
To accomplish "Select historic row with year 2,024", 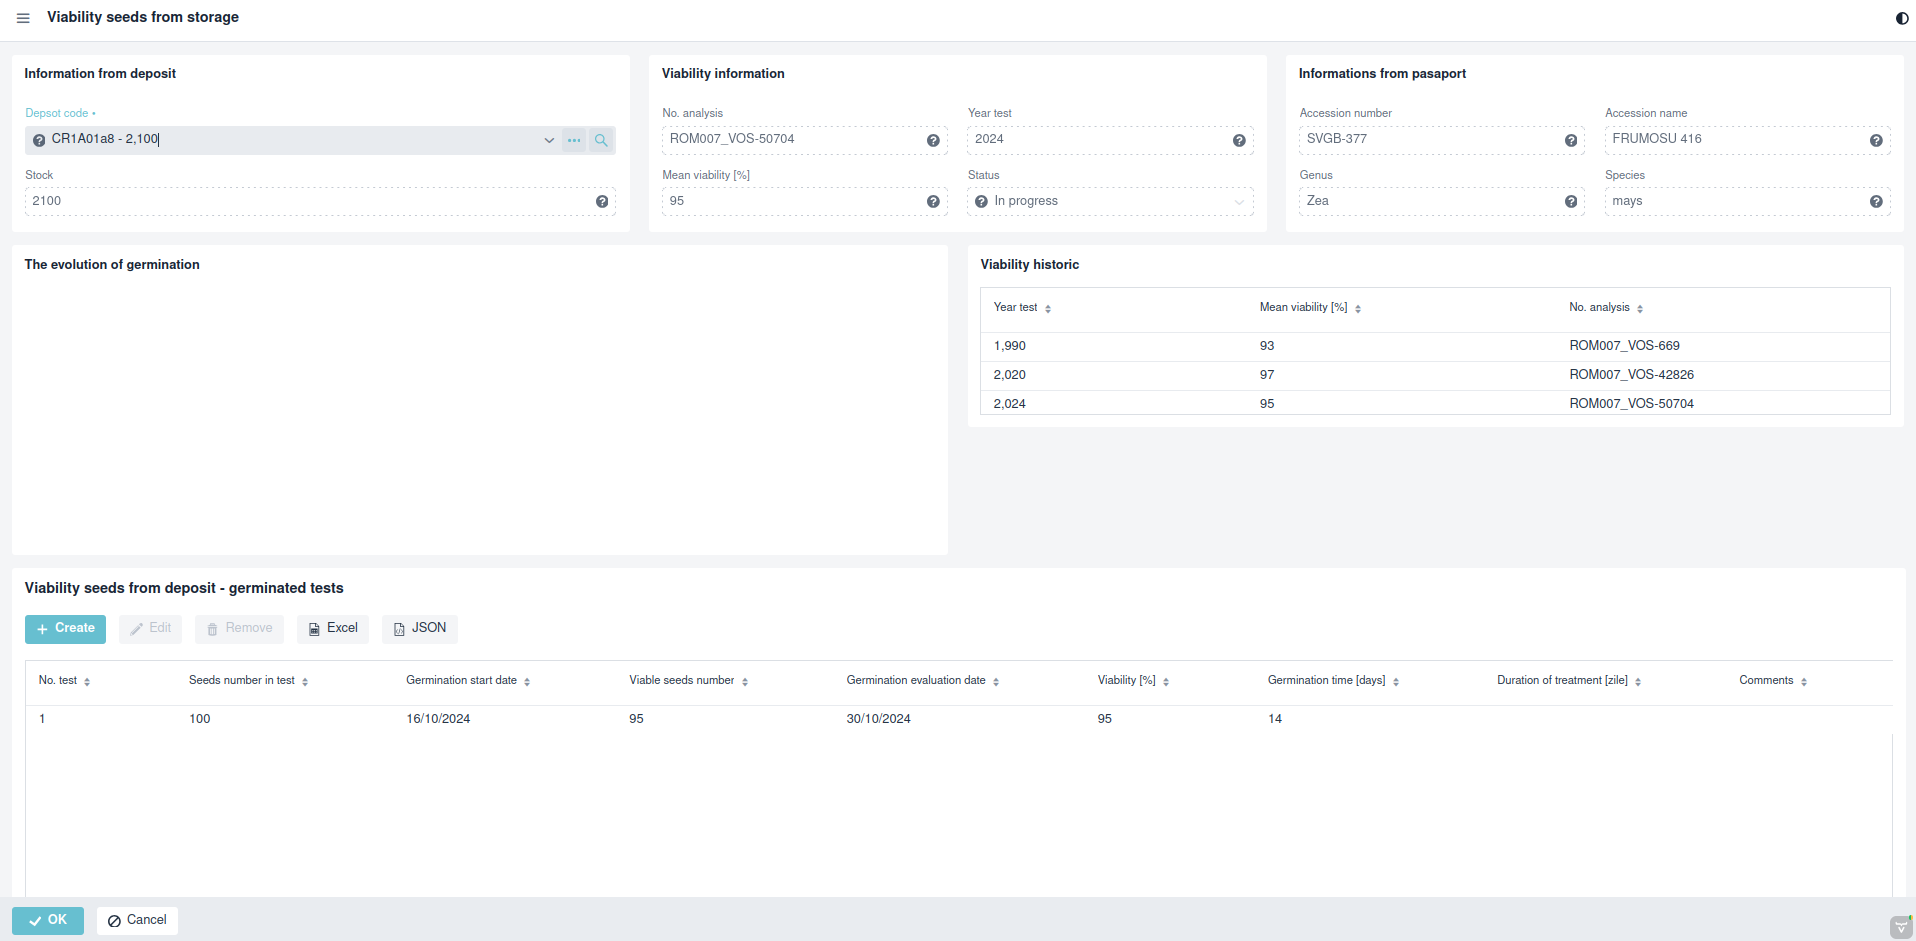I will pyautogui.click(x=1435, y=403).
